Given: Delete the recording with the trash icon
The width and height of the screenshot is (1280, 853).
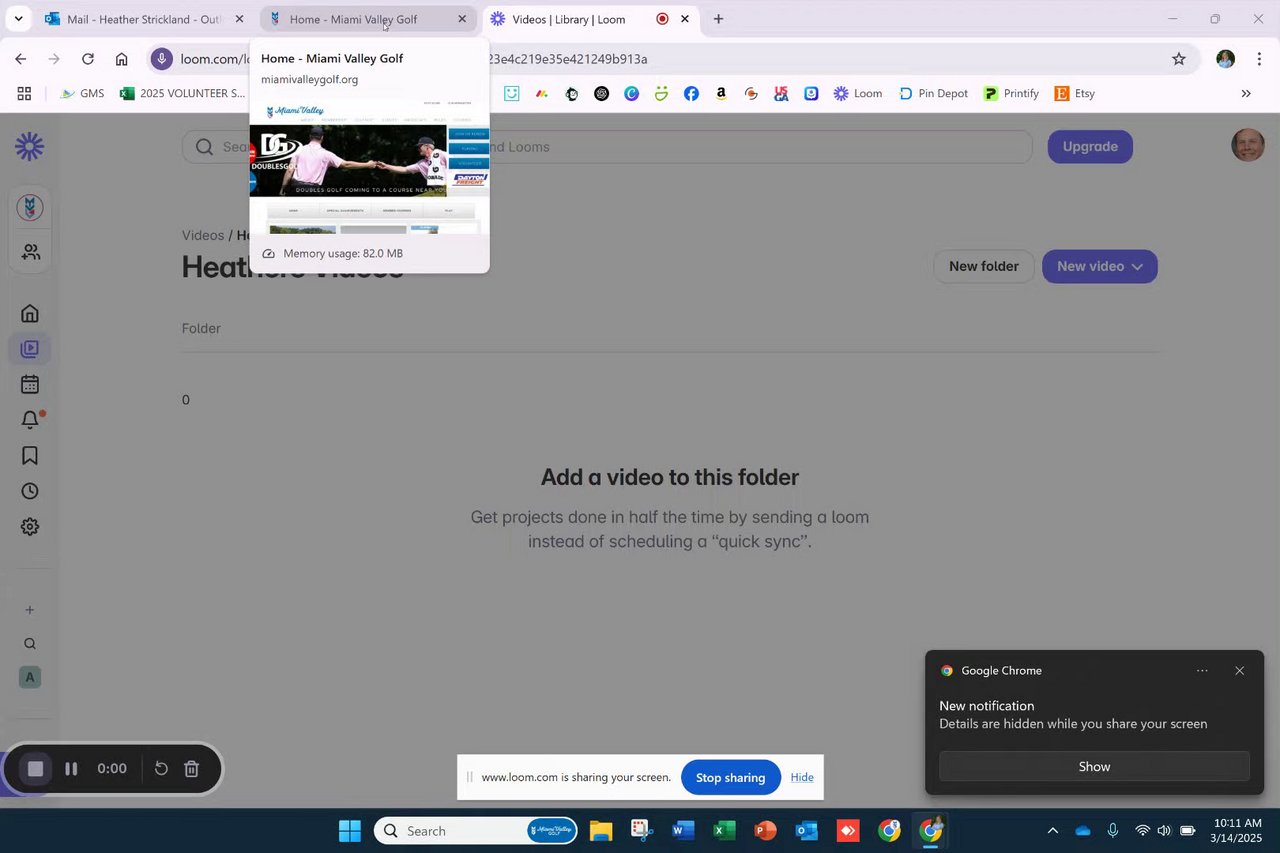Looking at the screenshot, I should click(192, 769).
